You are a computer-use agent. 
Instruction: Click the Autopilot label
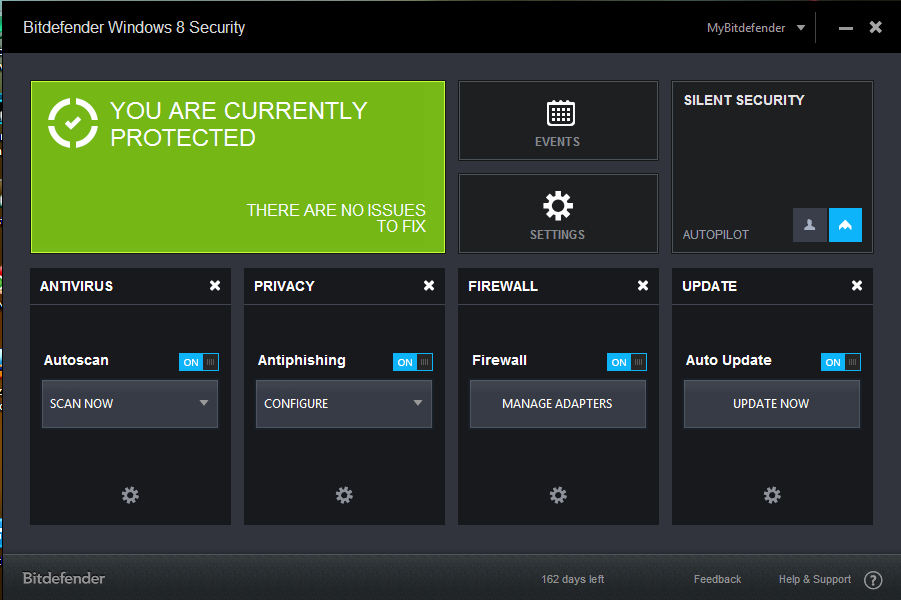[715, 234]
